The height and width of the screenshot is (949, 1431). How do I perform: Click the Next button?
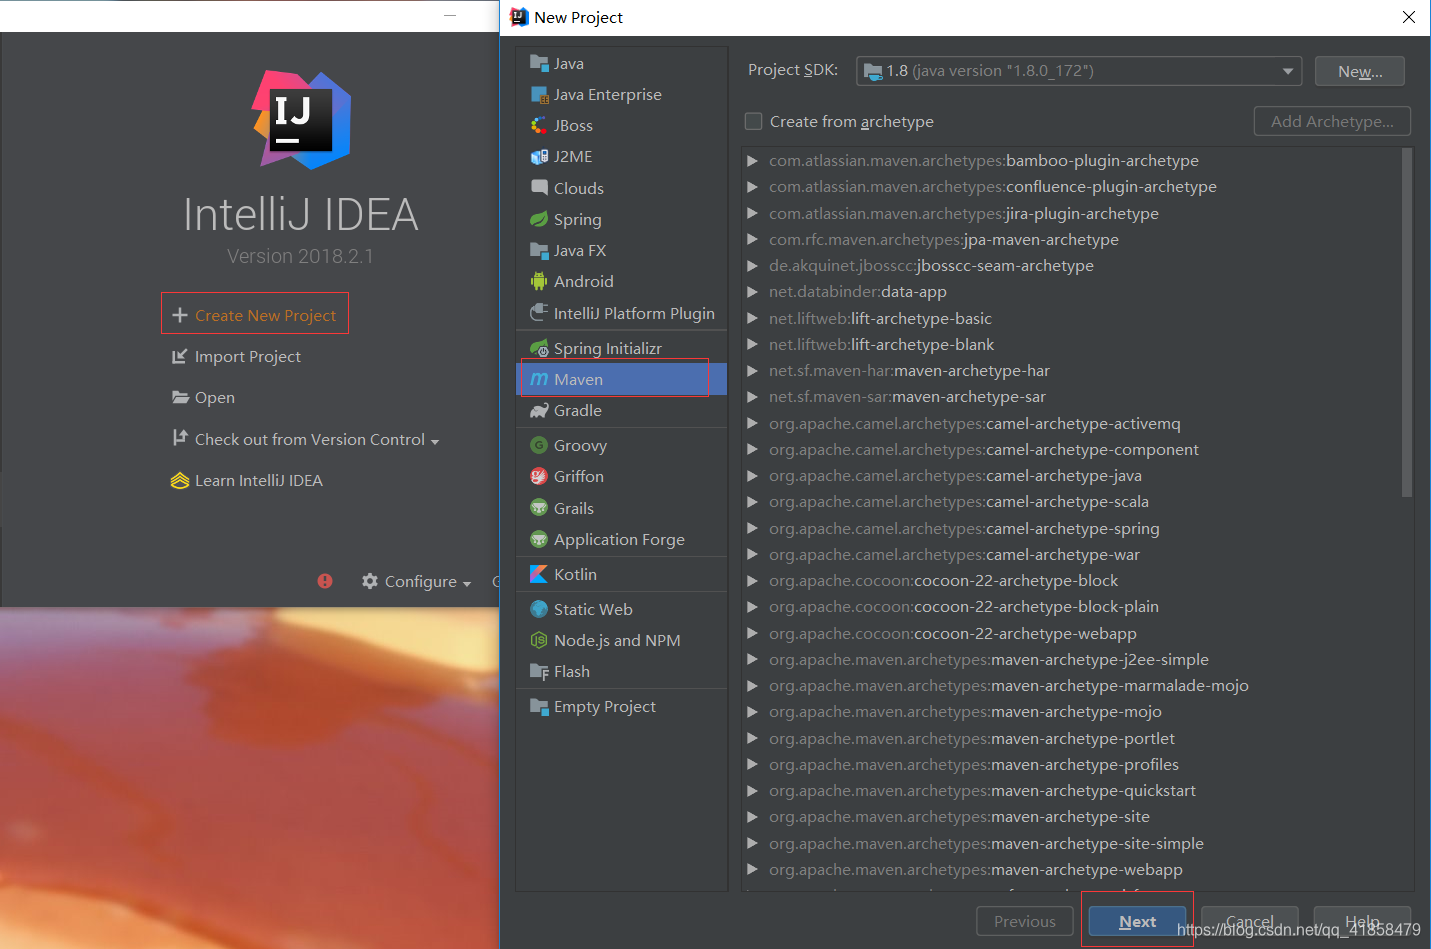point(1137,921)
